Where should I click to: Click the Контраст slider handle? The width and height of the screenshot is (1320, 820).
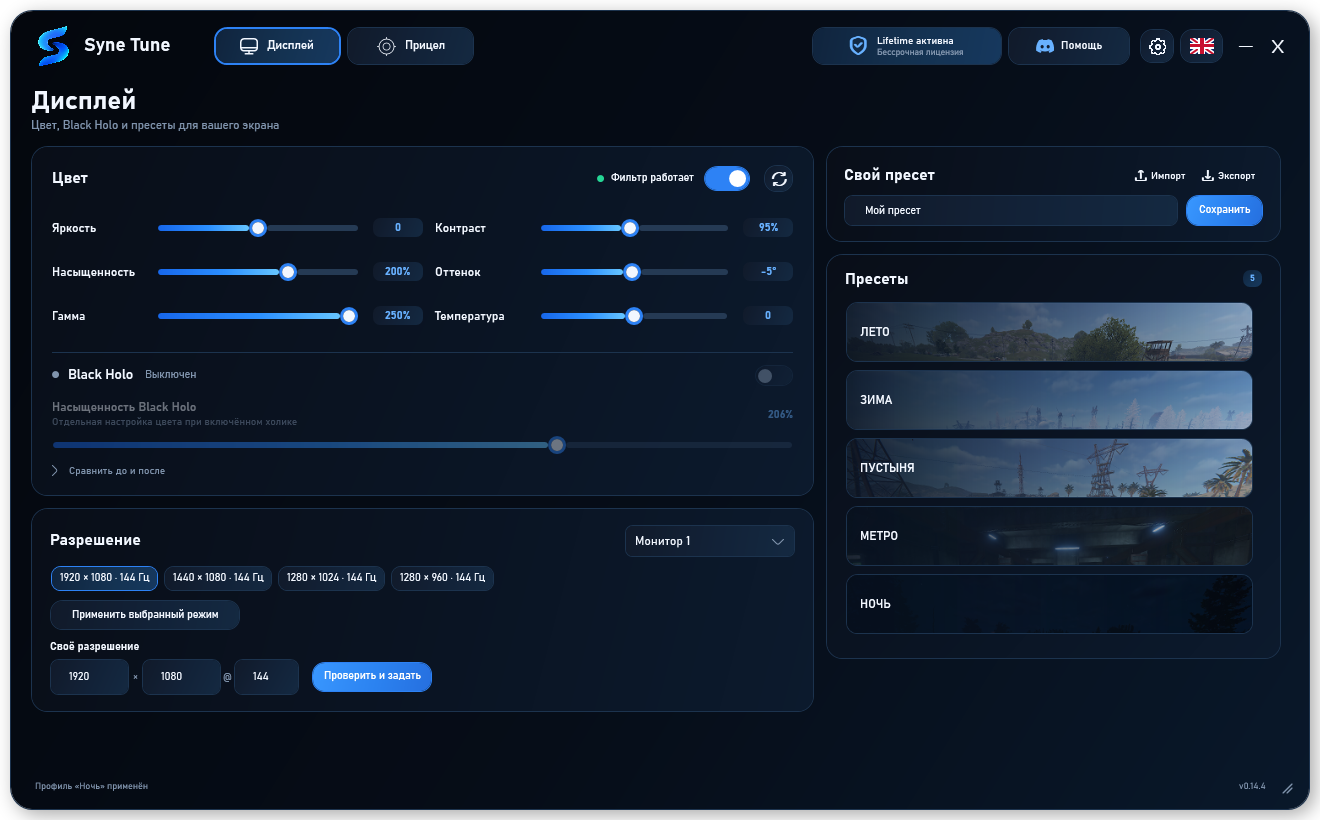pyautogui.click(x=630, y=228)
